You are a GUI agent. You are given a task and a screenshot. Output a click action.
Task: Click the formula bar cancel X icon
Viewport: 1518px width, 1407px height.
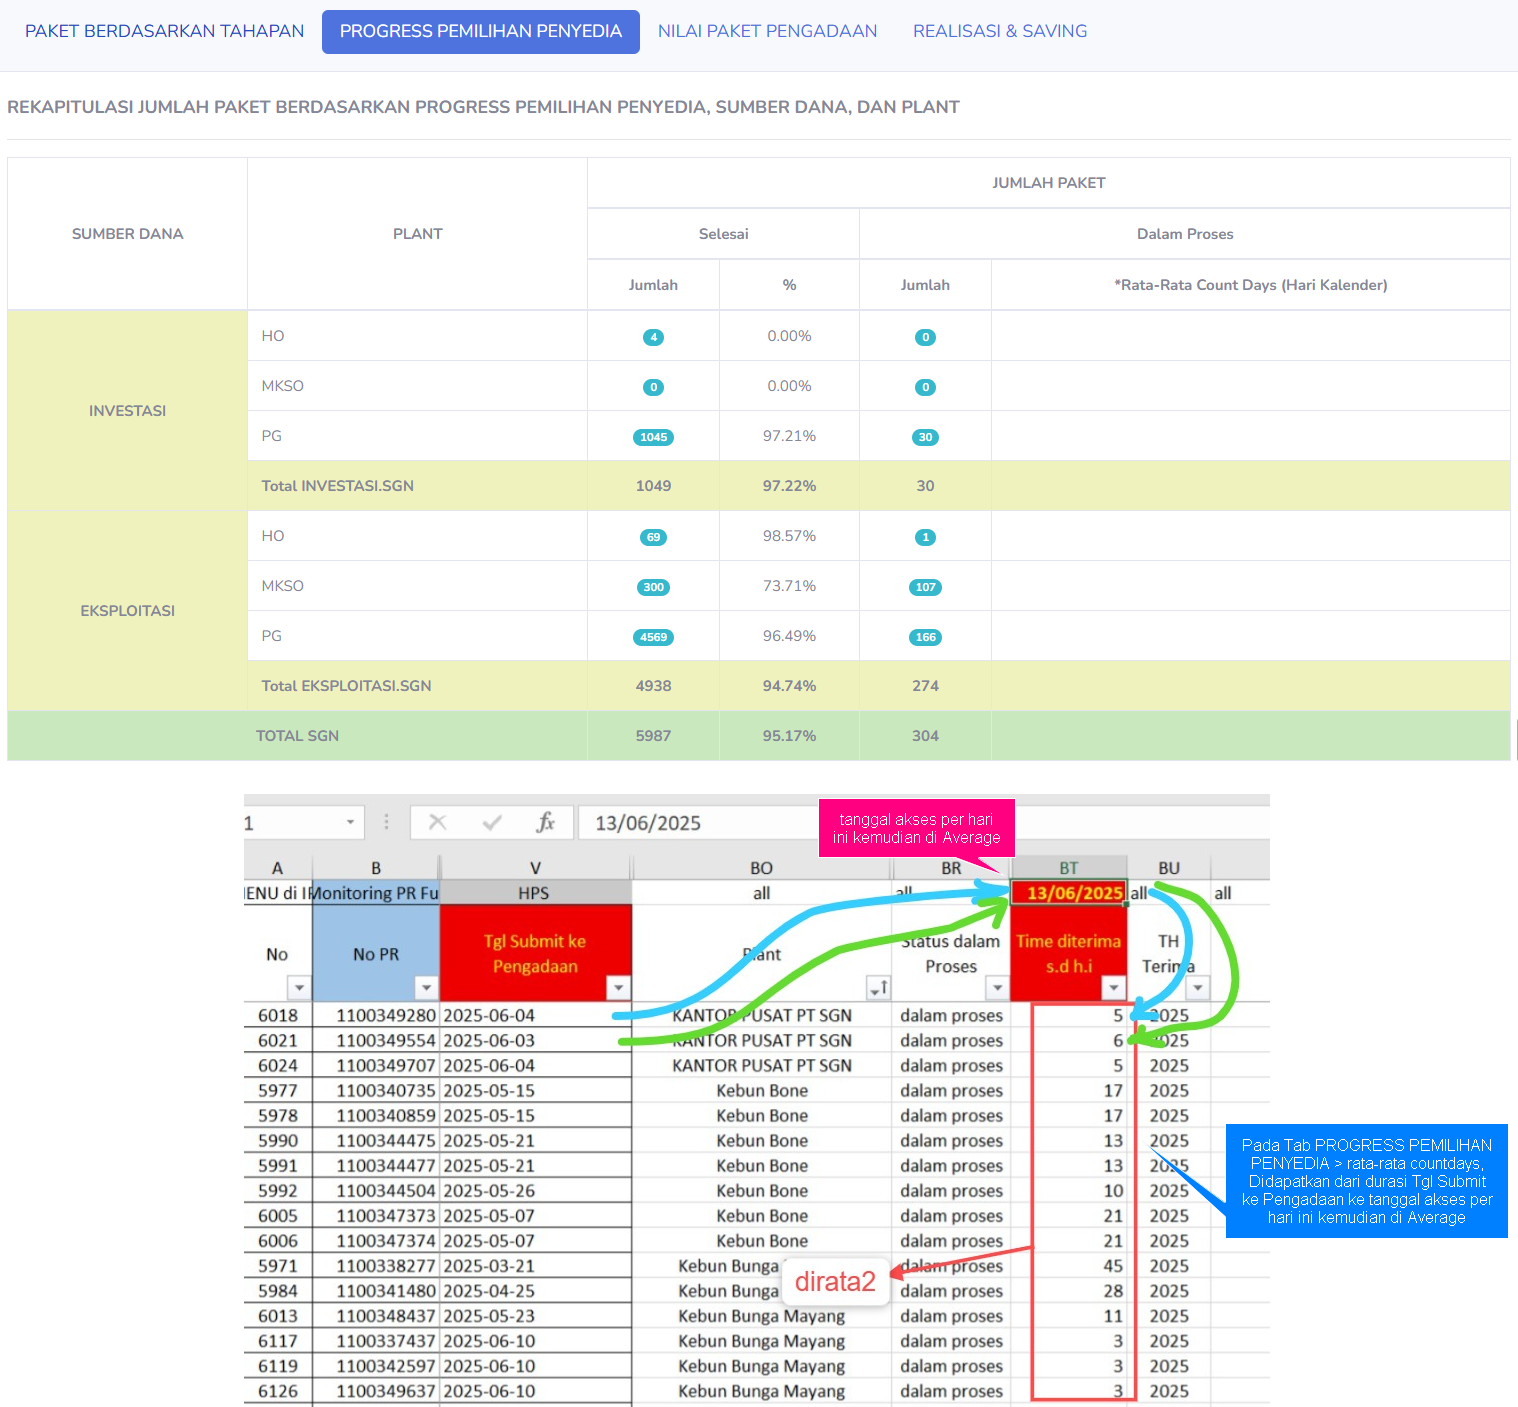point(437,822)
